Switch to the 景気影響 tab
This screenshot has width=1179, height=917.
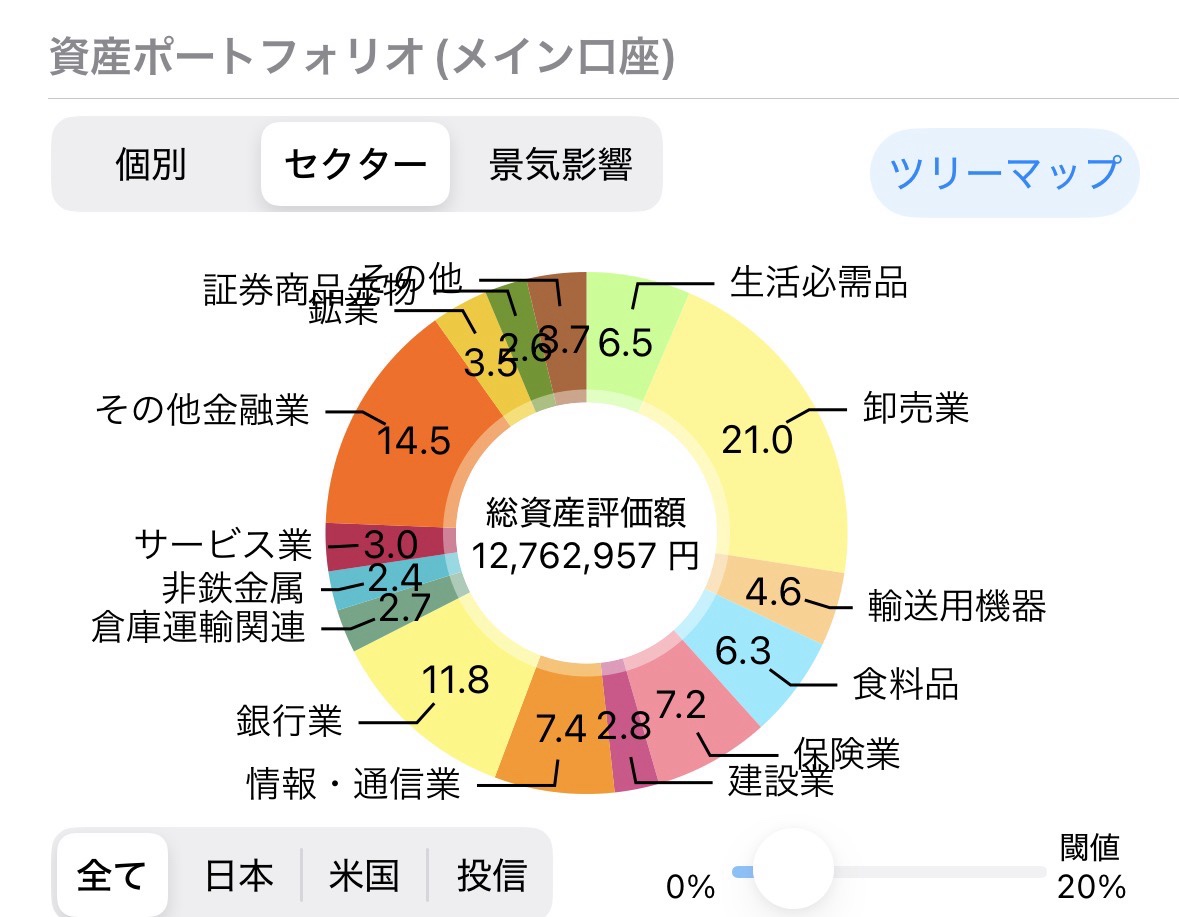point(560,165)
